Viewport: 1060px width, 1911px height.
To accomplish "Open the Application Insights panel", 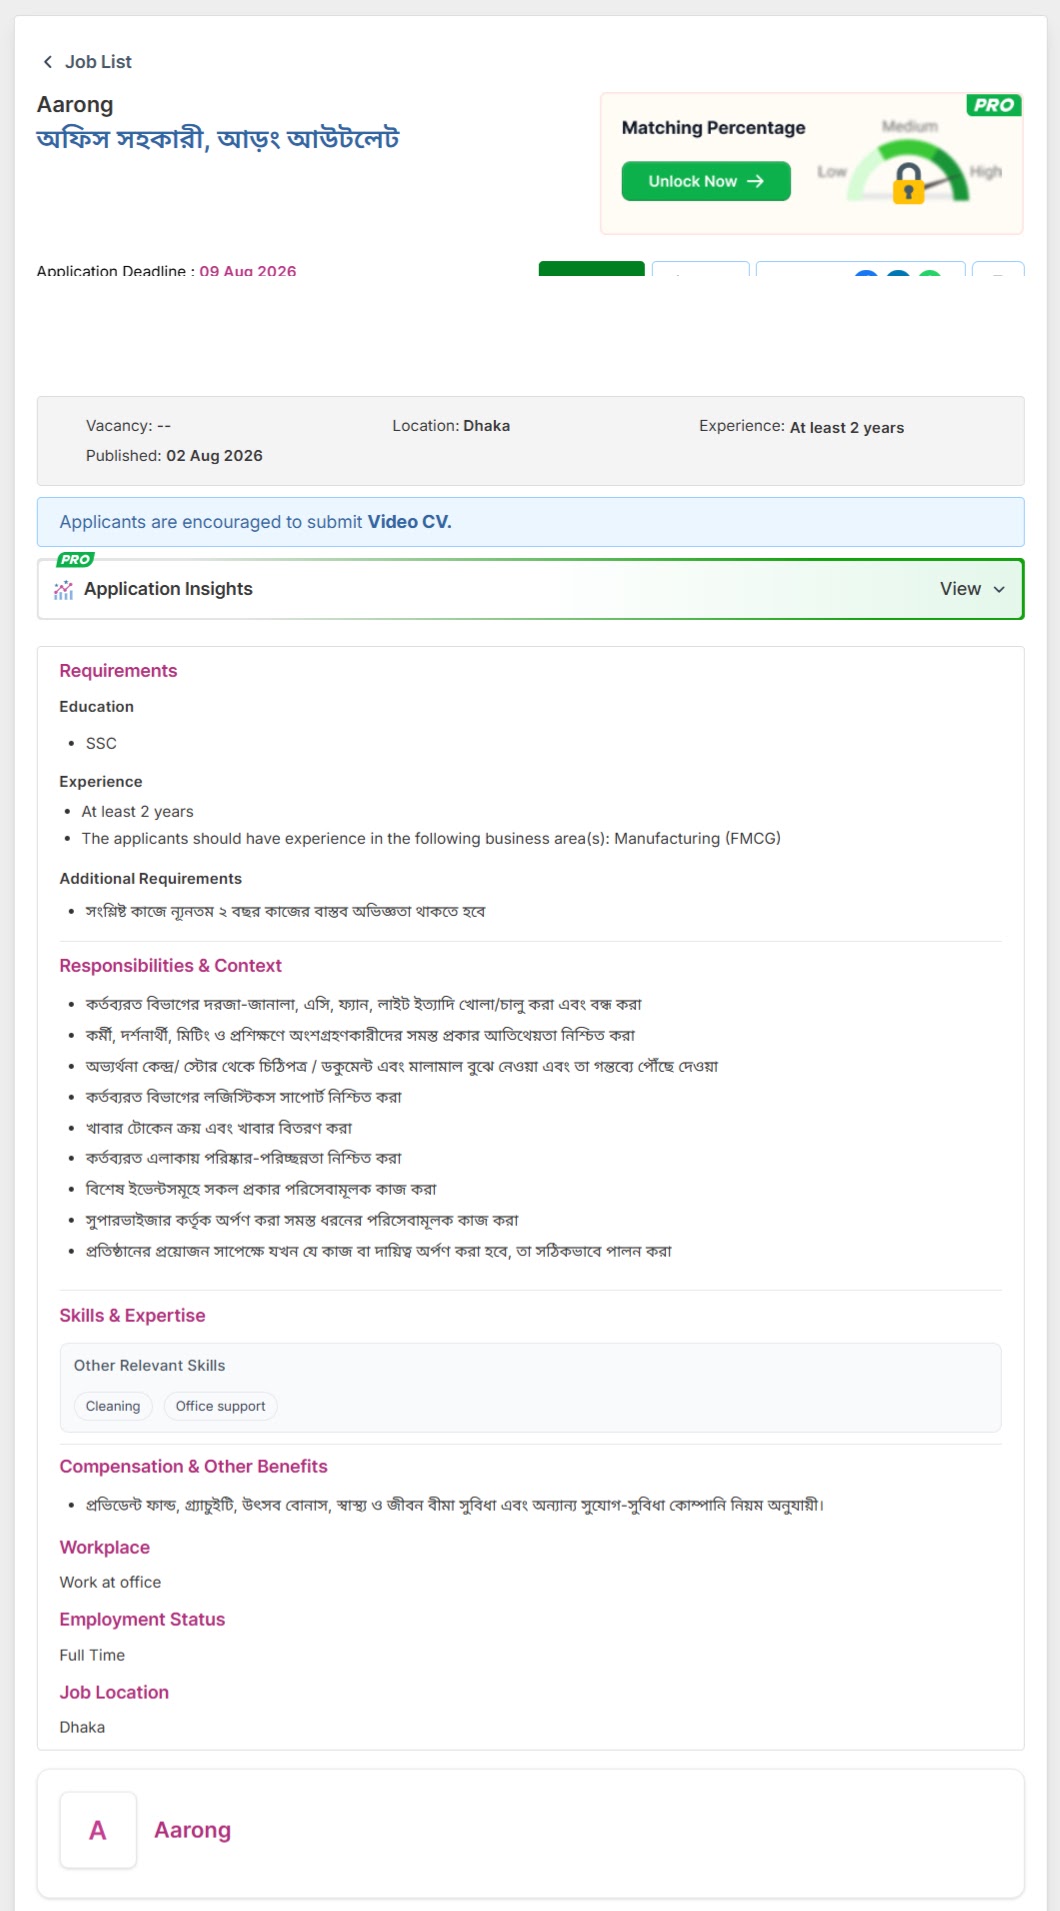I will pyautogui.click(x=531, y=589).
